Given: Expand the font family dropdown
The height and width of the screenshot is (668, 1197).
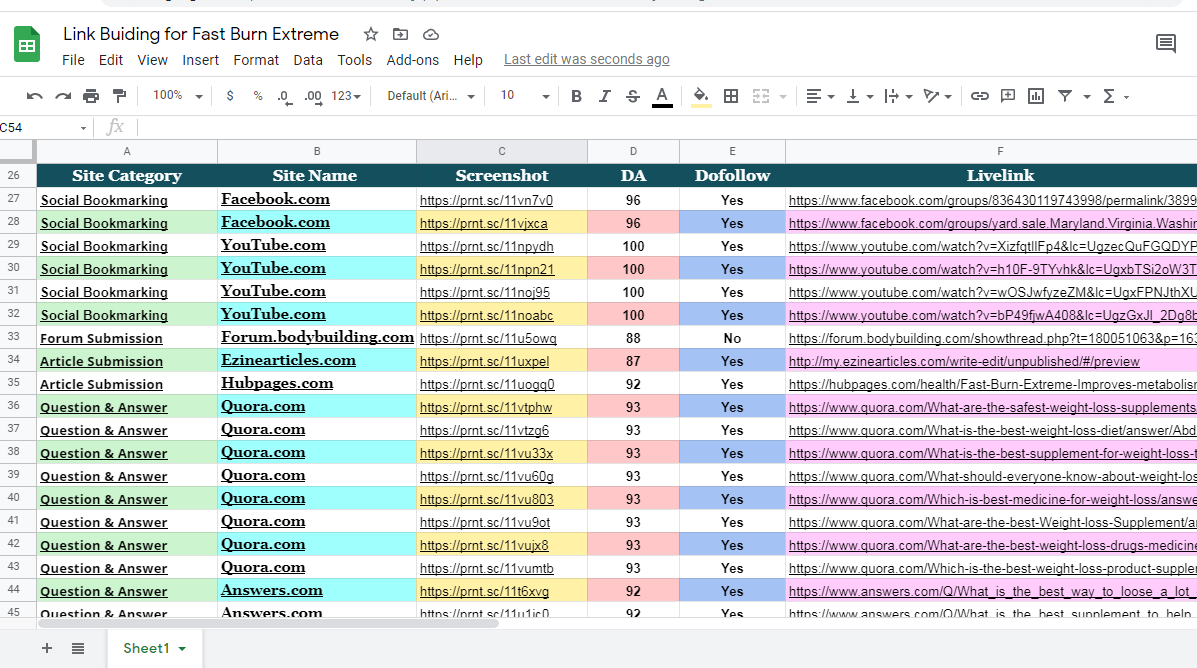Looking at the screenshot, I should [431, 96].
